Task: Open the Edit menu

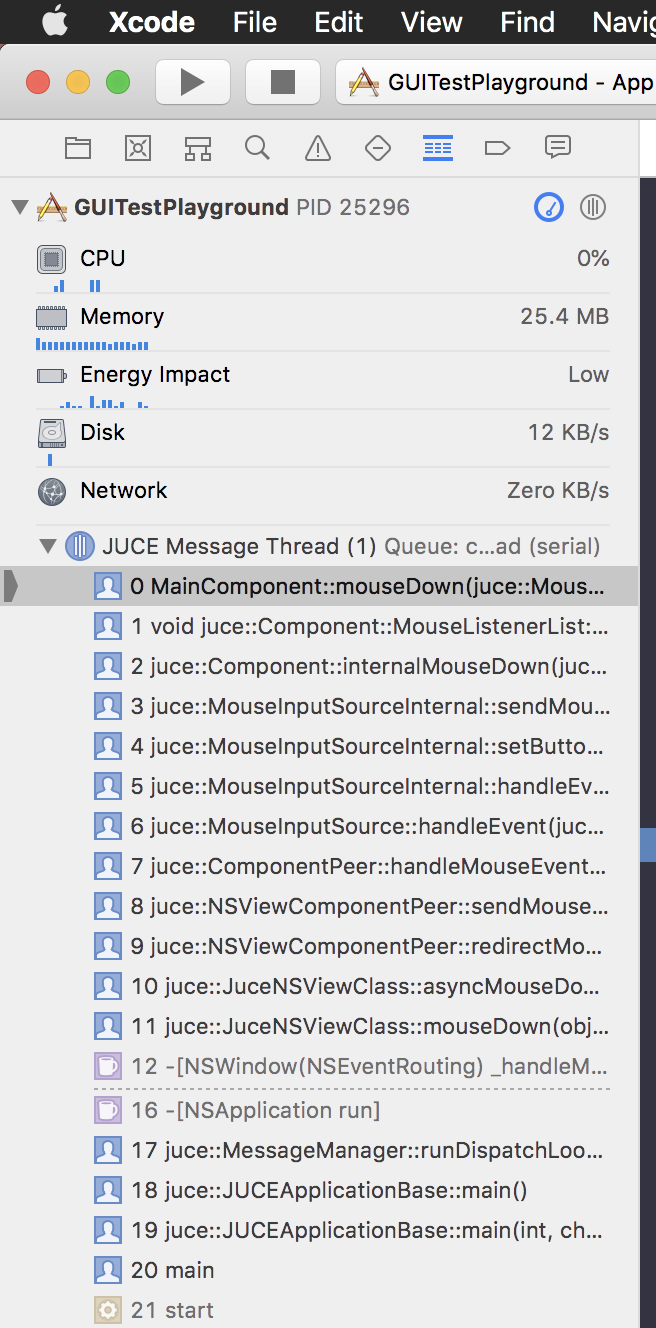Action: tap(339, 22)
